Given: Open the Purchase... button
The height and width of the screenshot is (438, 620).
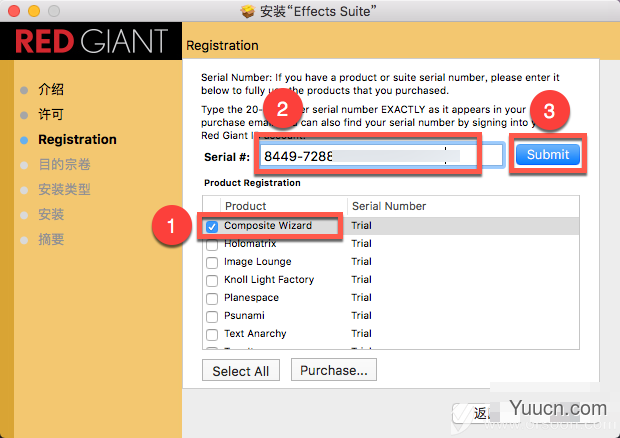Looking at the screenshot, I should [x=334, y=370].
